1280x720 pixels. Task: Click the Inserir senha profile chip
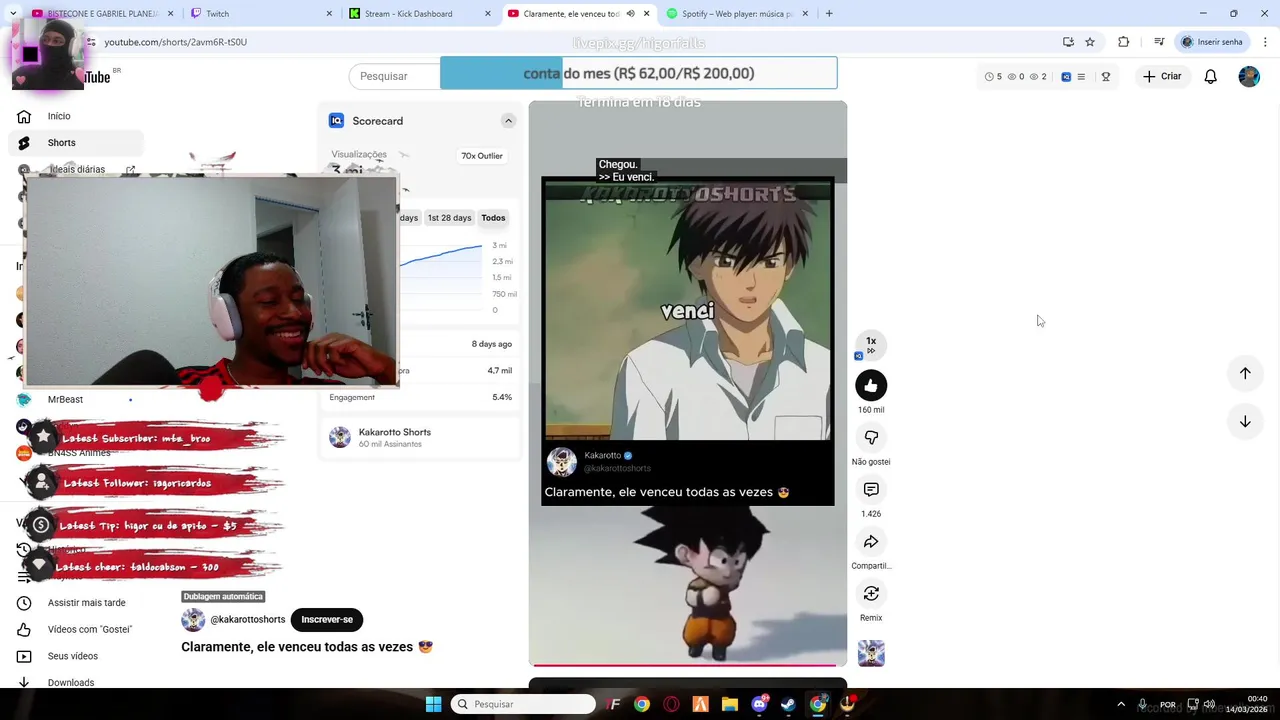point(1211,42)
